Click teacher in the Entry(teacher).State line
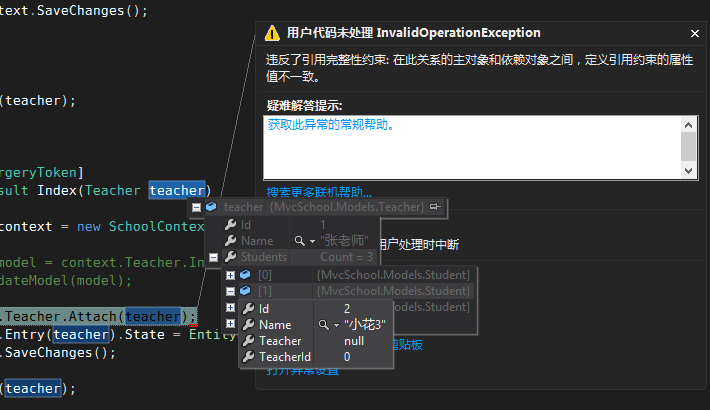Viewport: 710px width, 410px height. pyautogui.click(x=81, y=335)
